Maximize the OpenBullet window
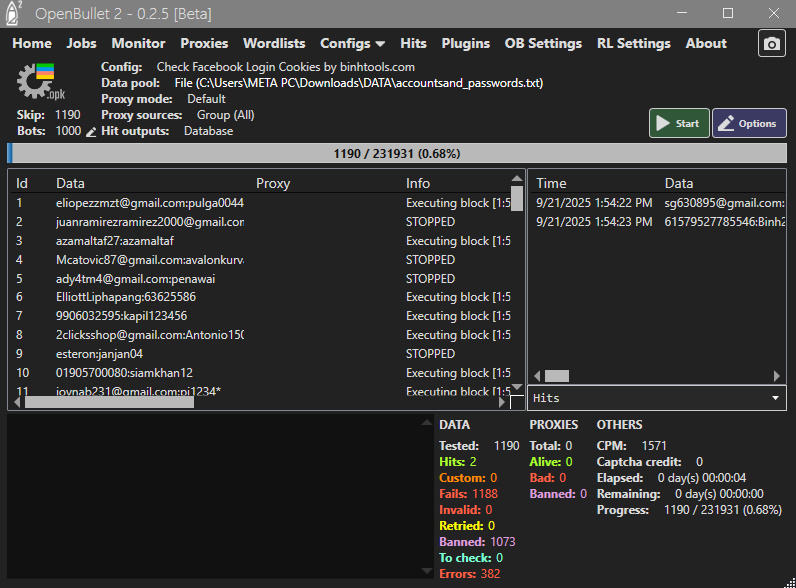Screen dimensions: 796x588 (727, 13)
